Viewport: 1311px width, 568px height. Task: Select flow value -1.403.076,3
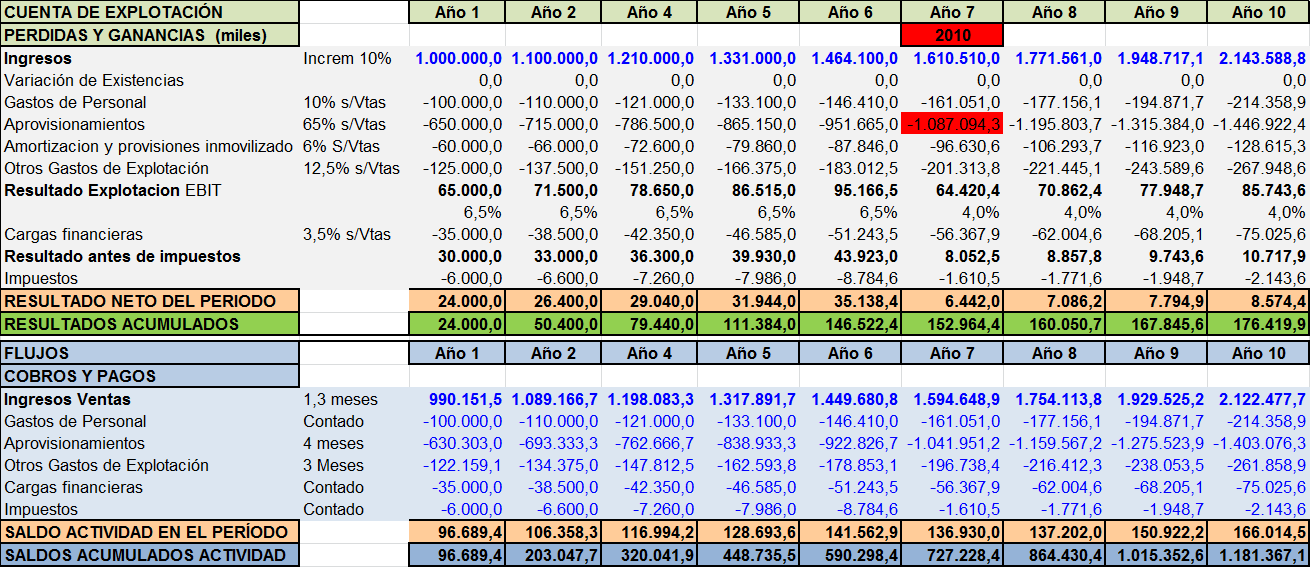pos(1257,443)
